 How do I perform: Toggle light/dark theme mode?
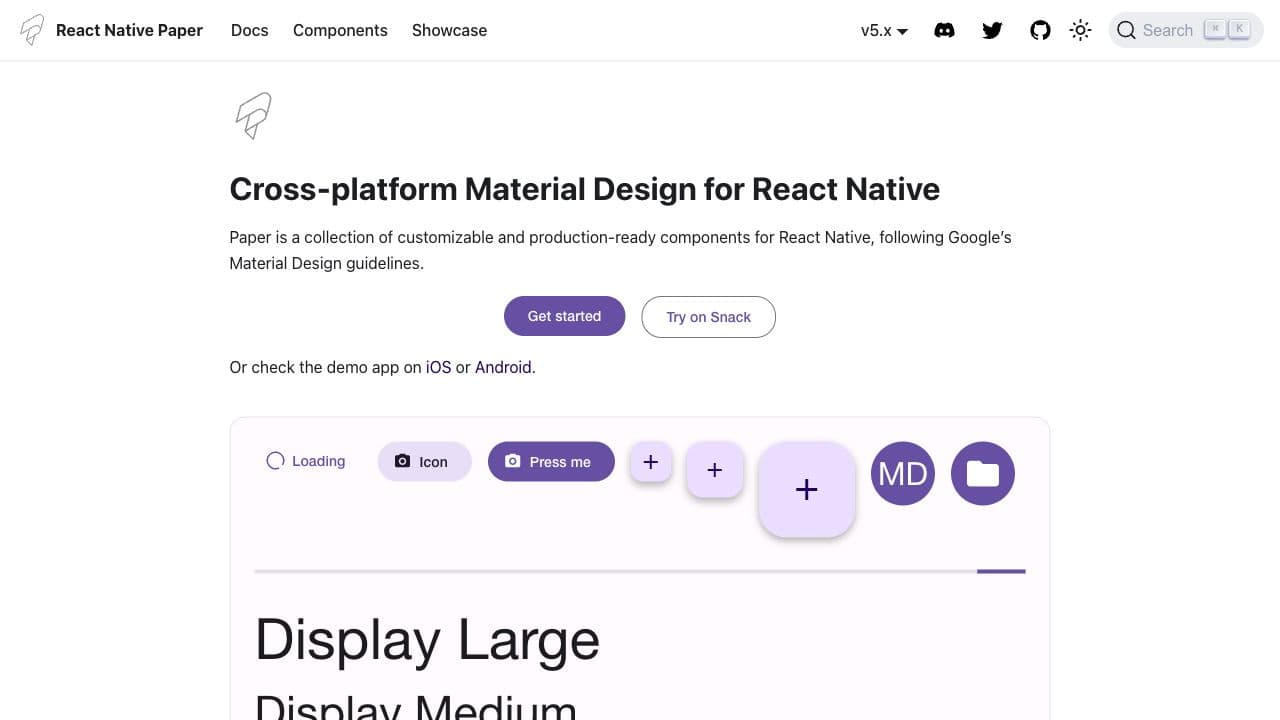[1080, 30]
